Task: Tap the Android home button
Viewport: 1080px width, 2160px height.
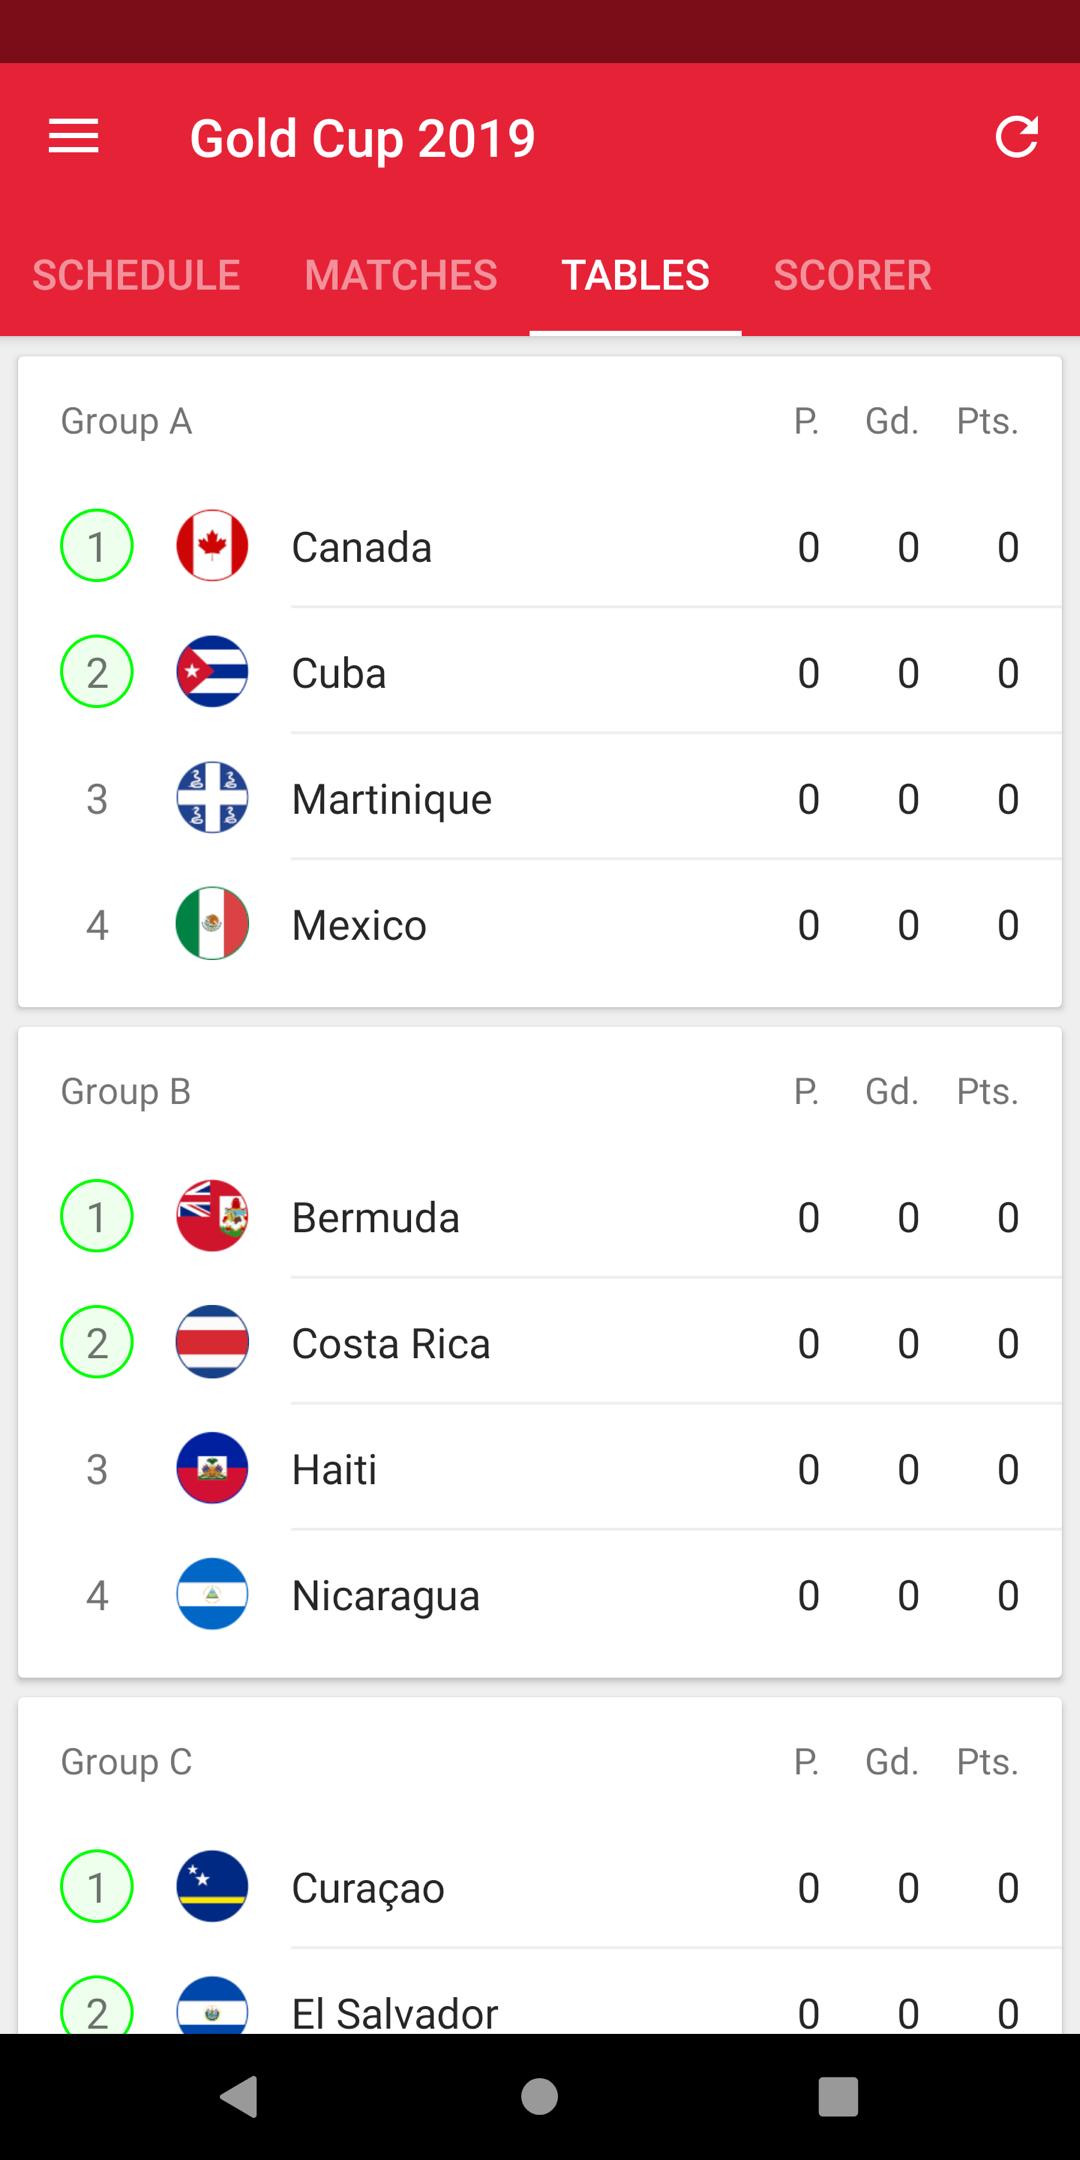Action: coord(540,2096)
